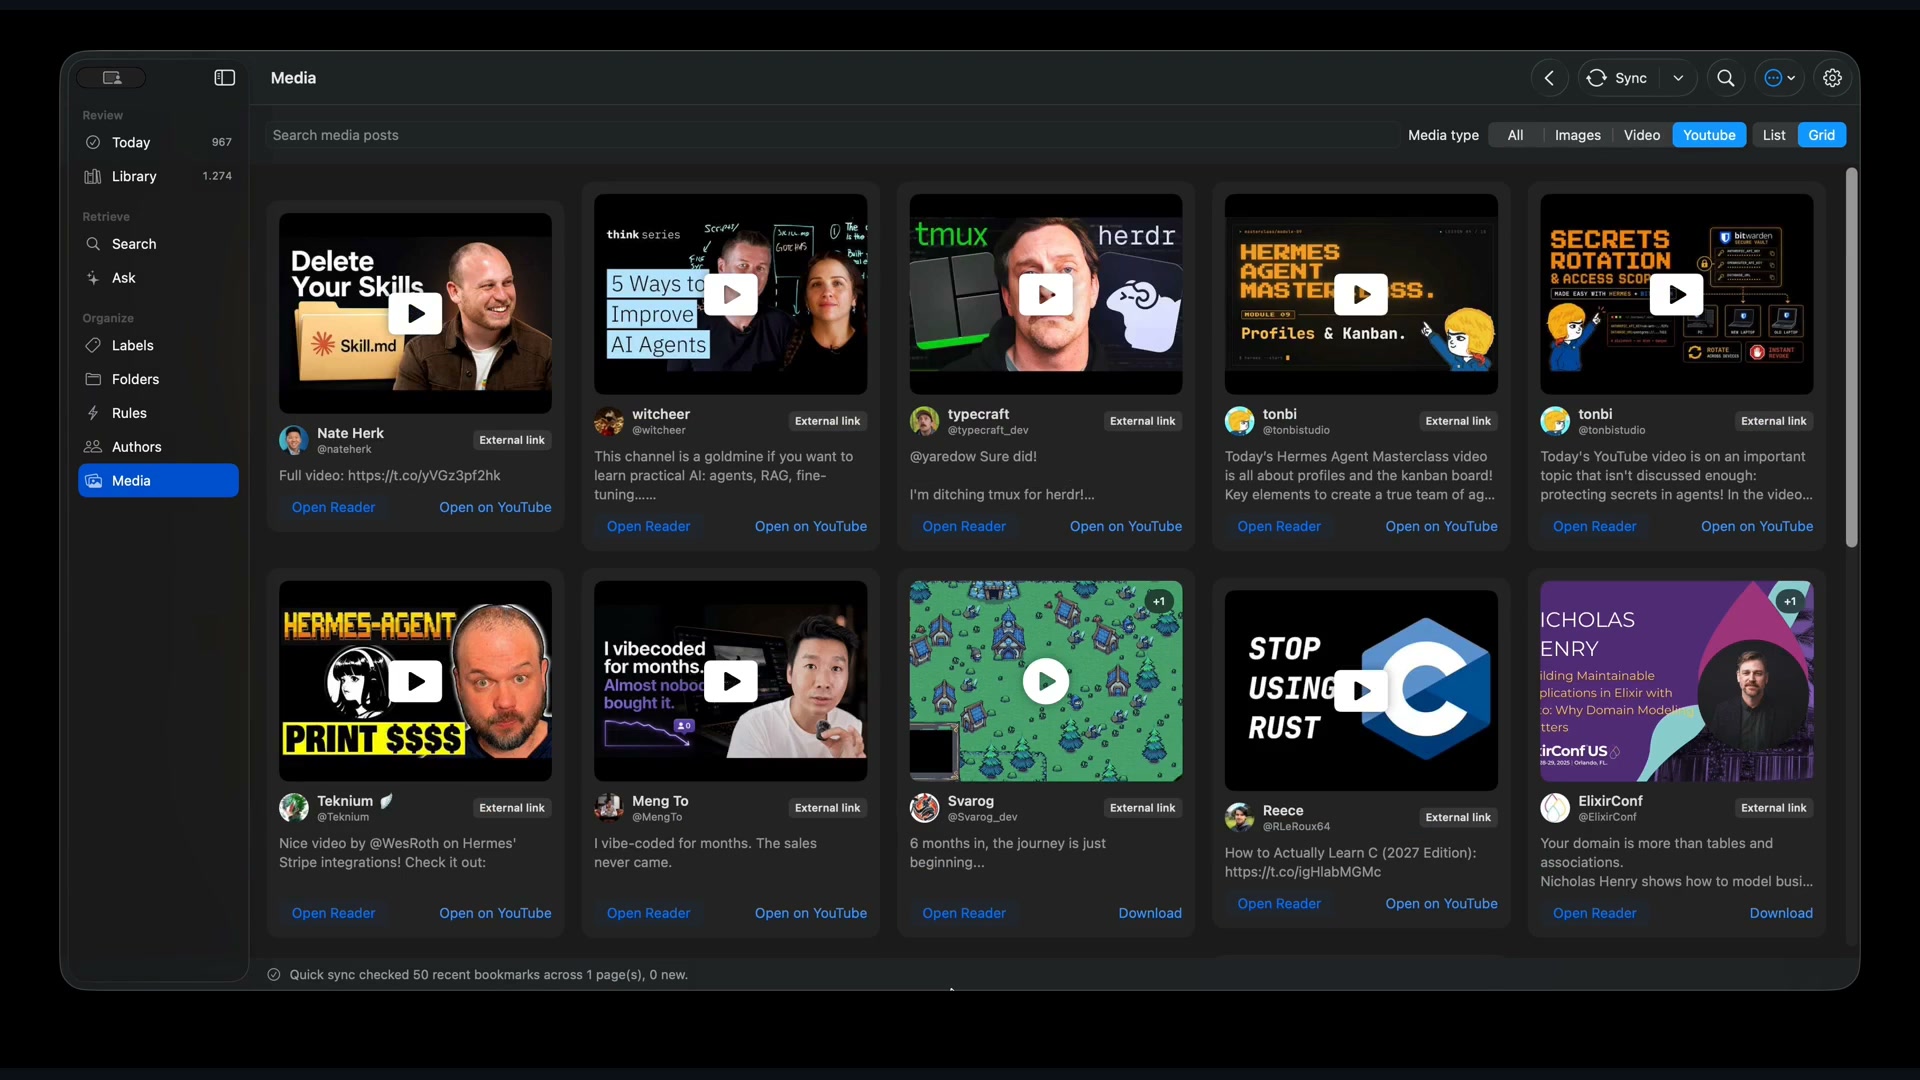
Task: Open Reader for tonbi's Secrets Rotation post
Action: pos(1595,527)
